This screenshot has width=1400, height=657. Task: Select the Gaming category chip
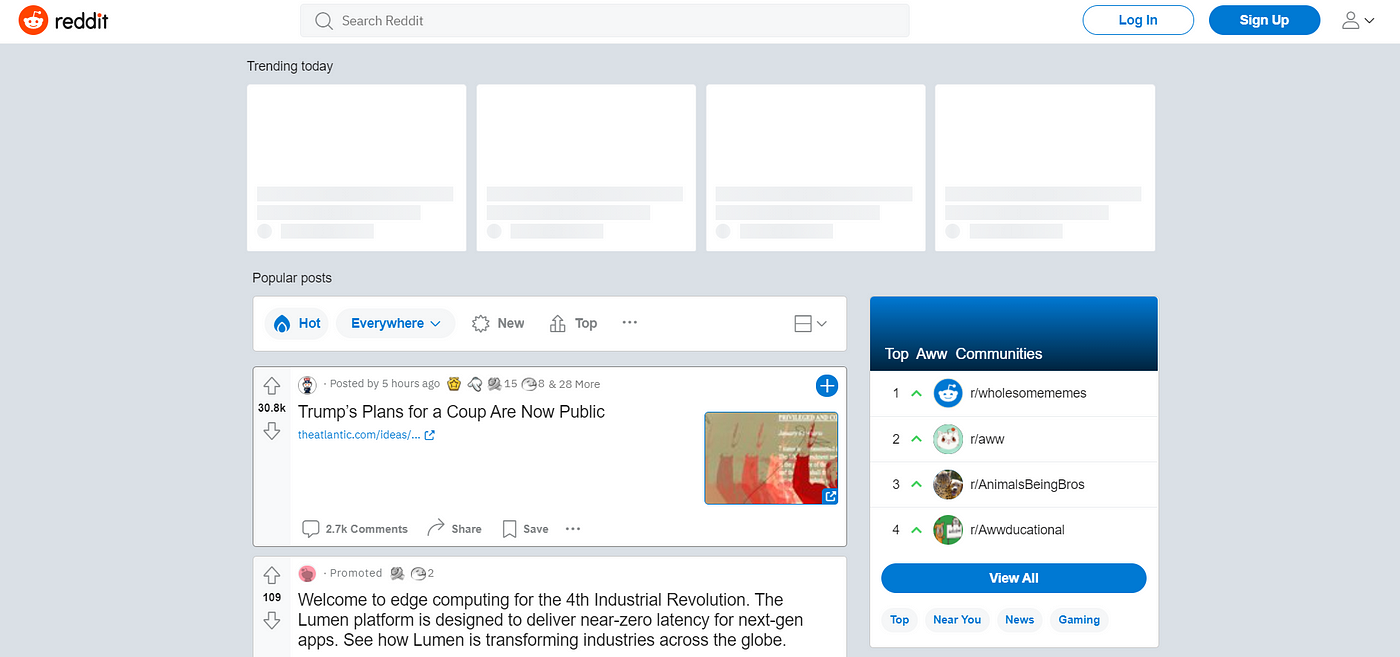[x=1079, y=620]
